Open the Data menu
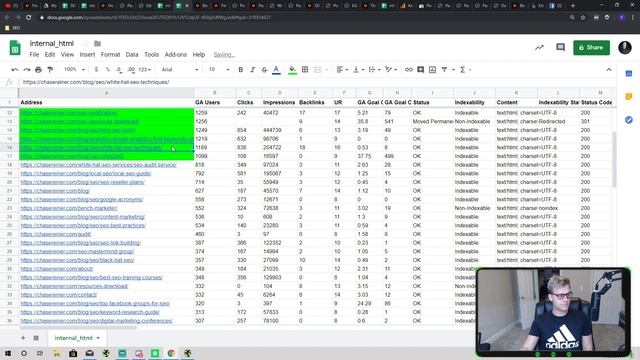Screen dimensions: 640x360 coord(132,55)
